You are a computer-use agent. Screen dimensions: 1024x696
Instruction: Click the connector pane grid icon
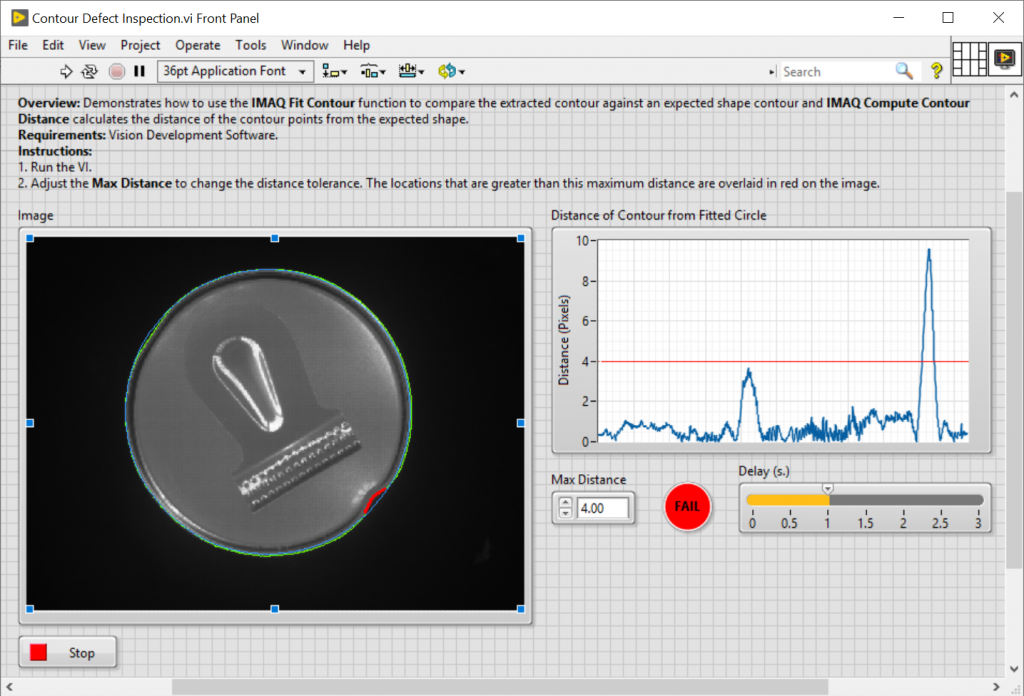969,59
